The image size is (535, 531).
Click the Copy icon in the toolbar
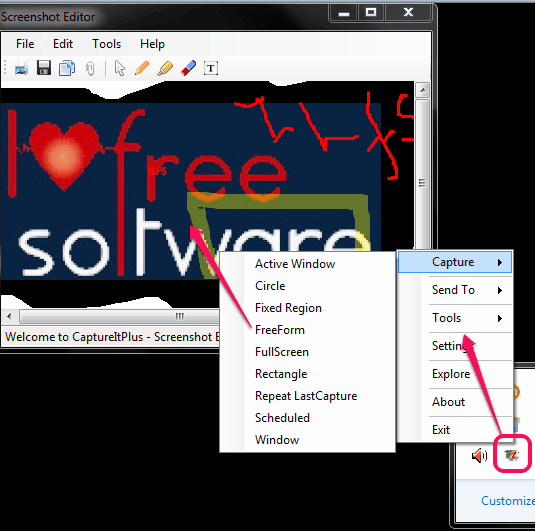click(67, 68)
